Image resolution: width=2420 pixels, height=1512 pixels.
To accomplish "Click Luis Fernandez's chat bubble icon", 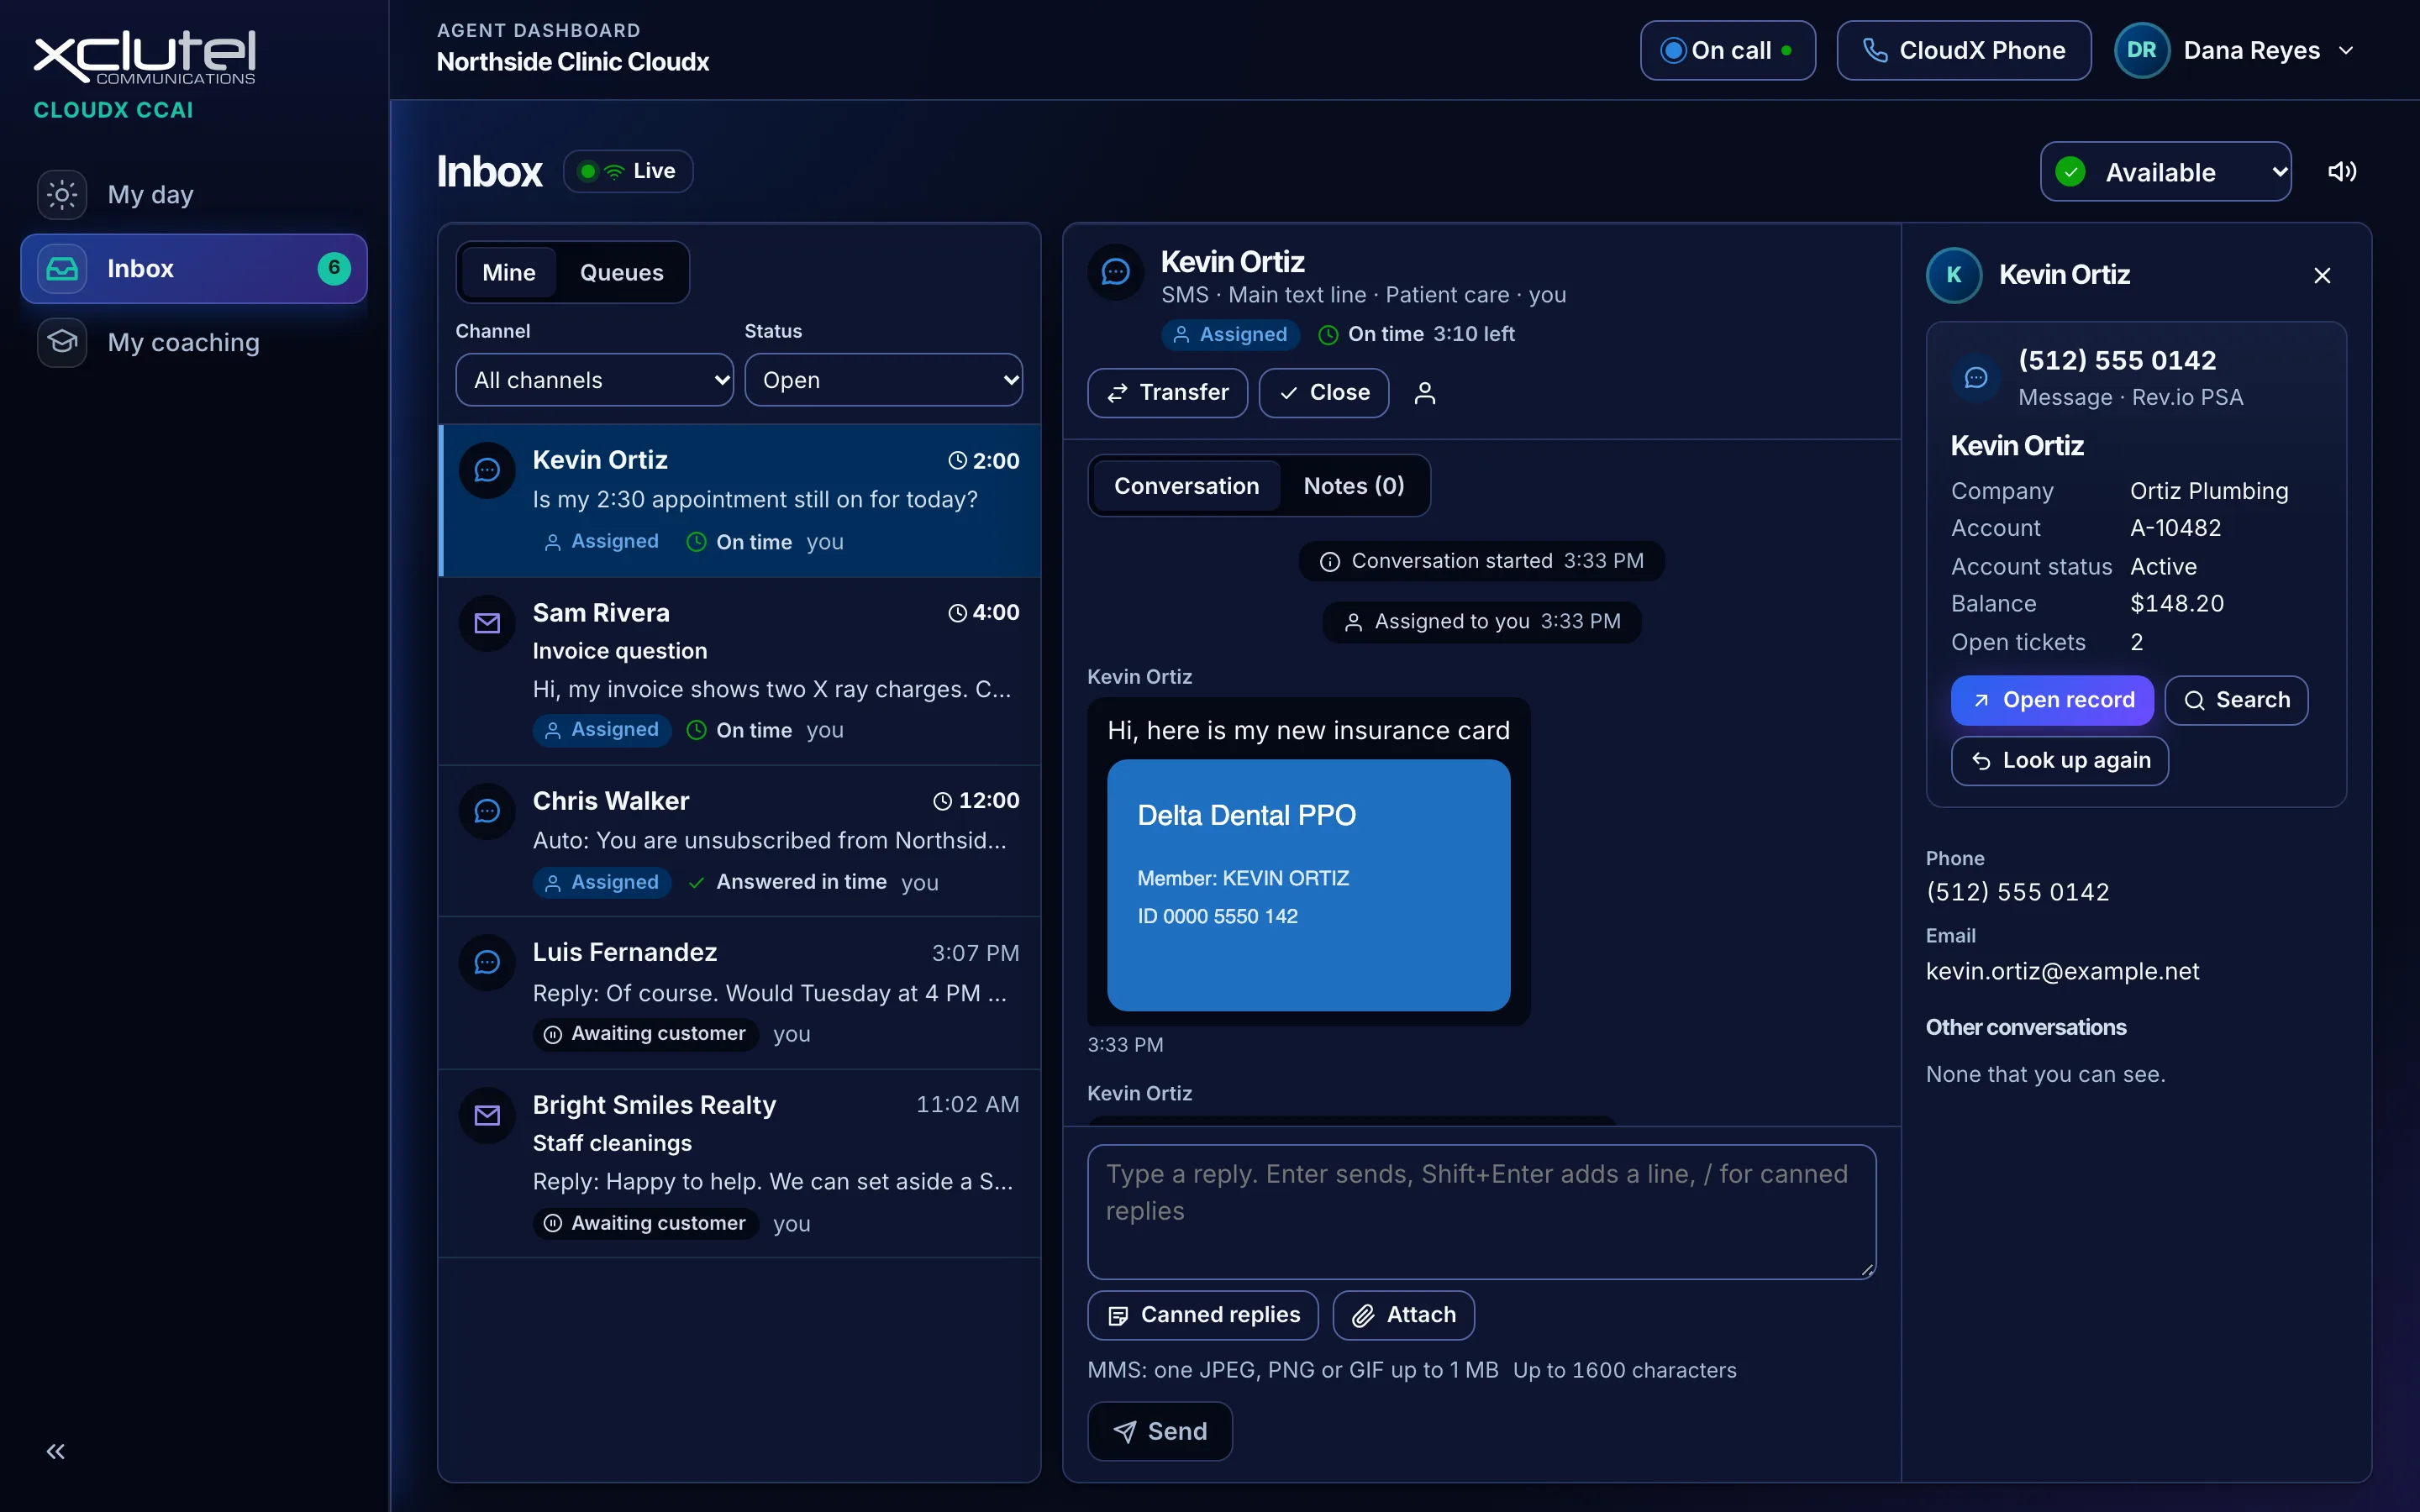I will [x=487, y=962].
